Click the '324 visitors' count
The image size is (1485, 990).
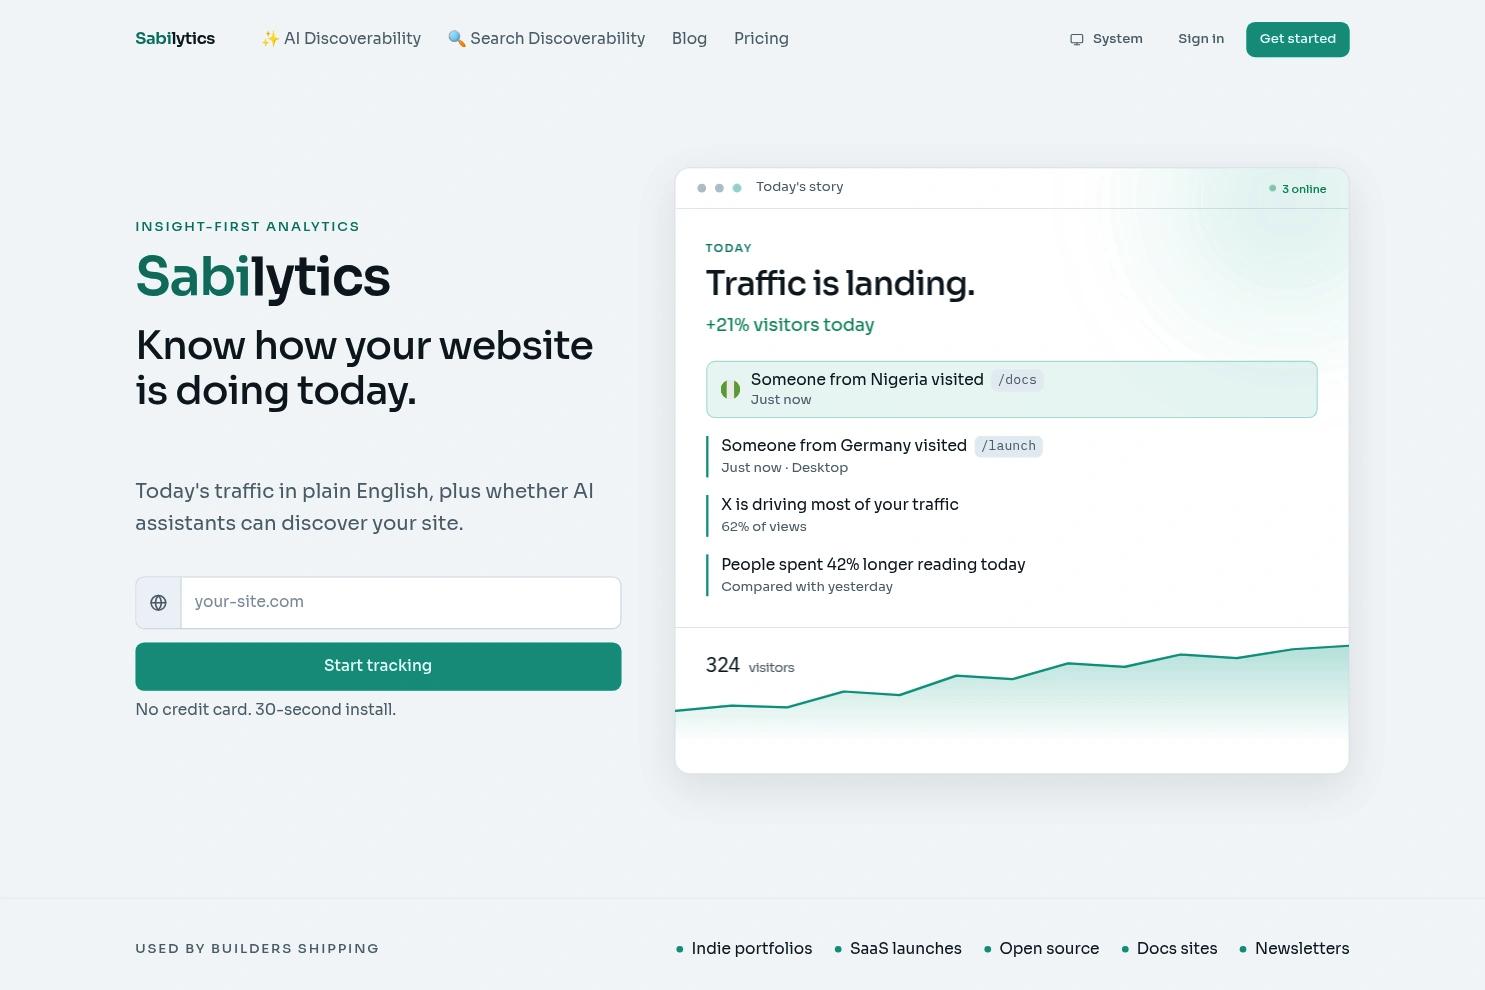pos(750,666)
